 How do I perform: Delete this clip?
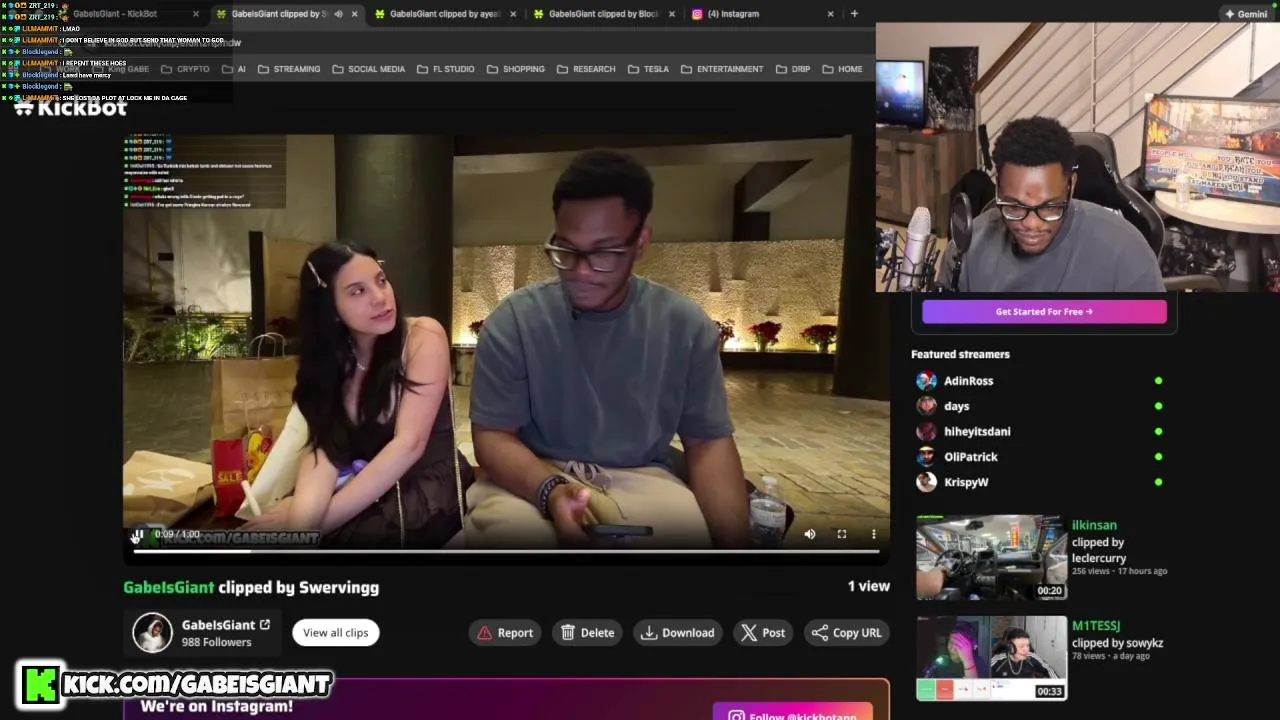tap(588, 632)
